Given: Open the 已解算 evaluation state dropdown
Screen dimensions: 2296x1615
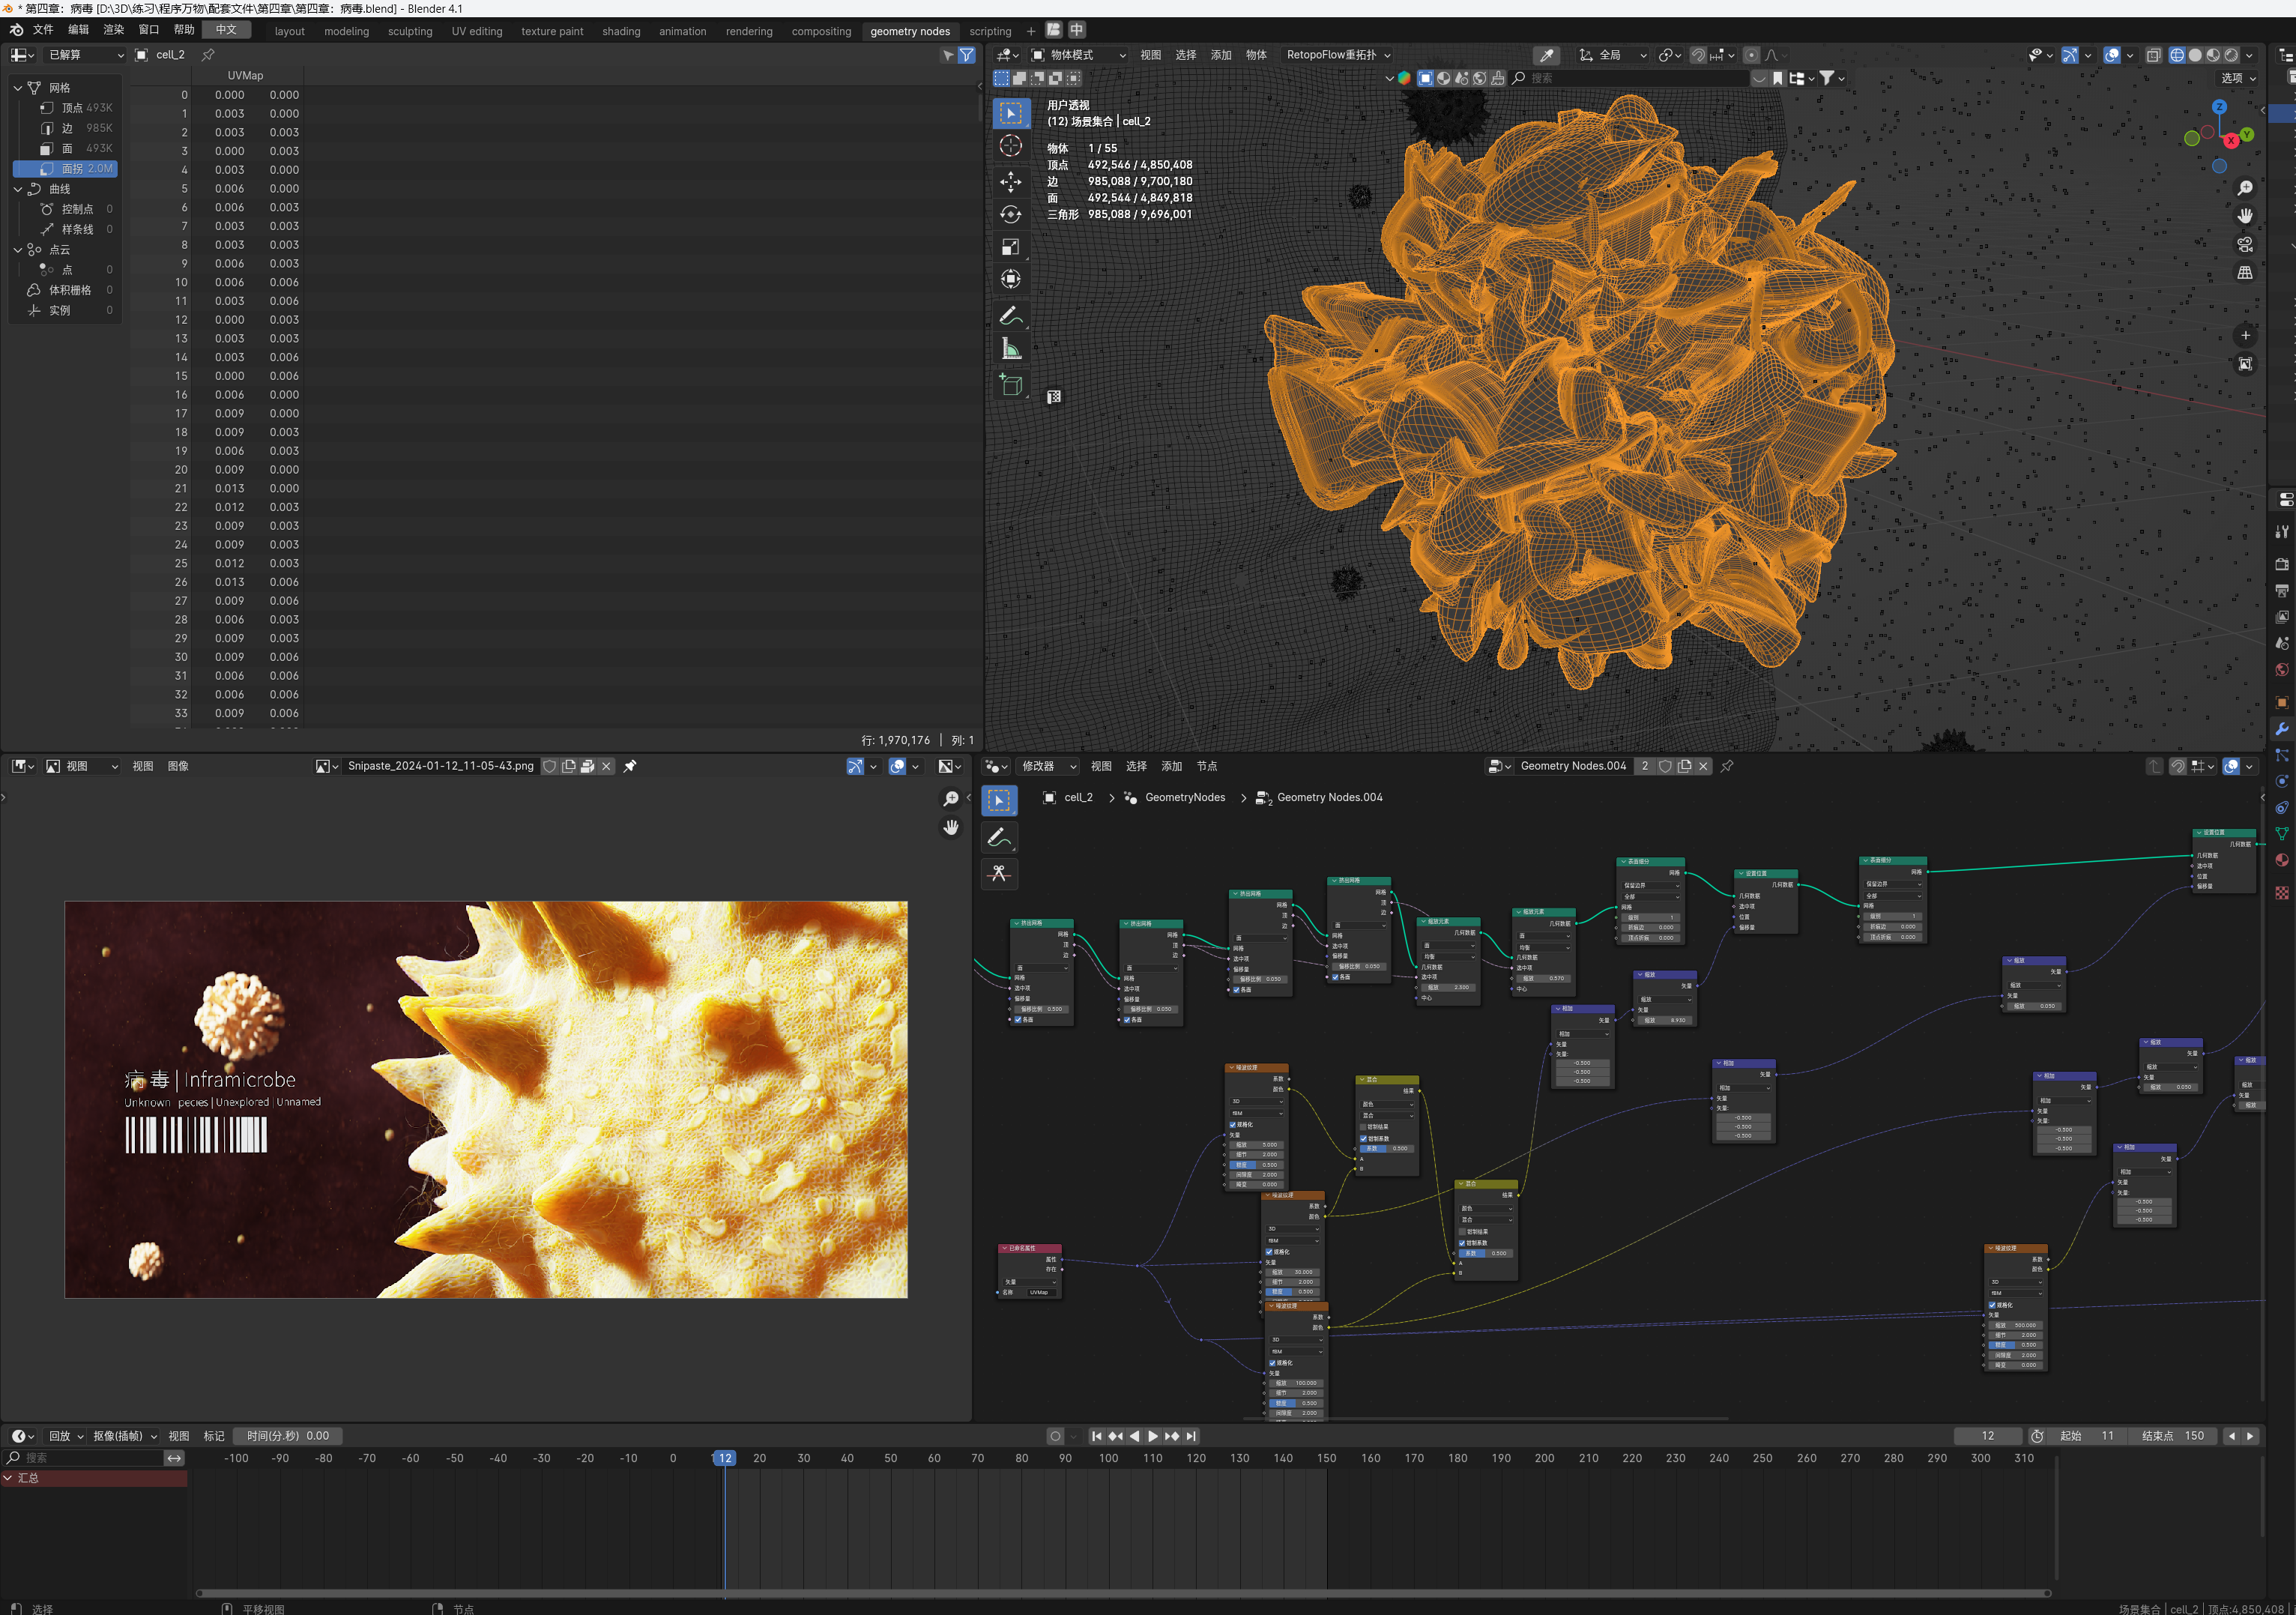Looking at the screenshot, I should (x=85, y=55).
